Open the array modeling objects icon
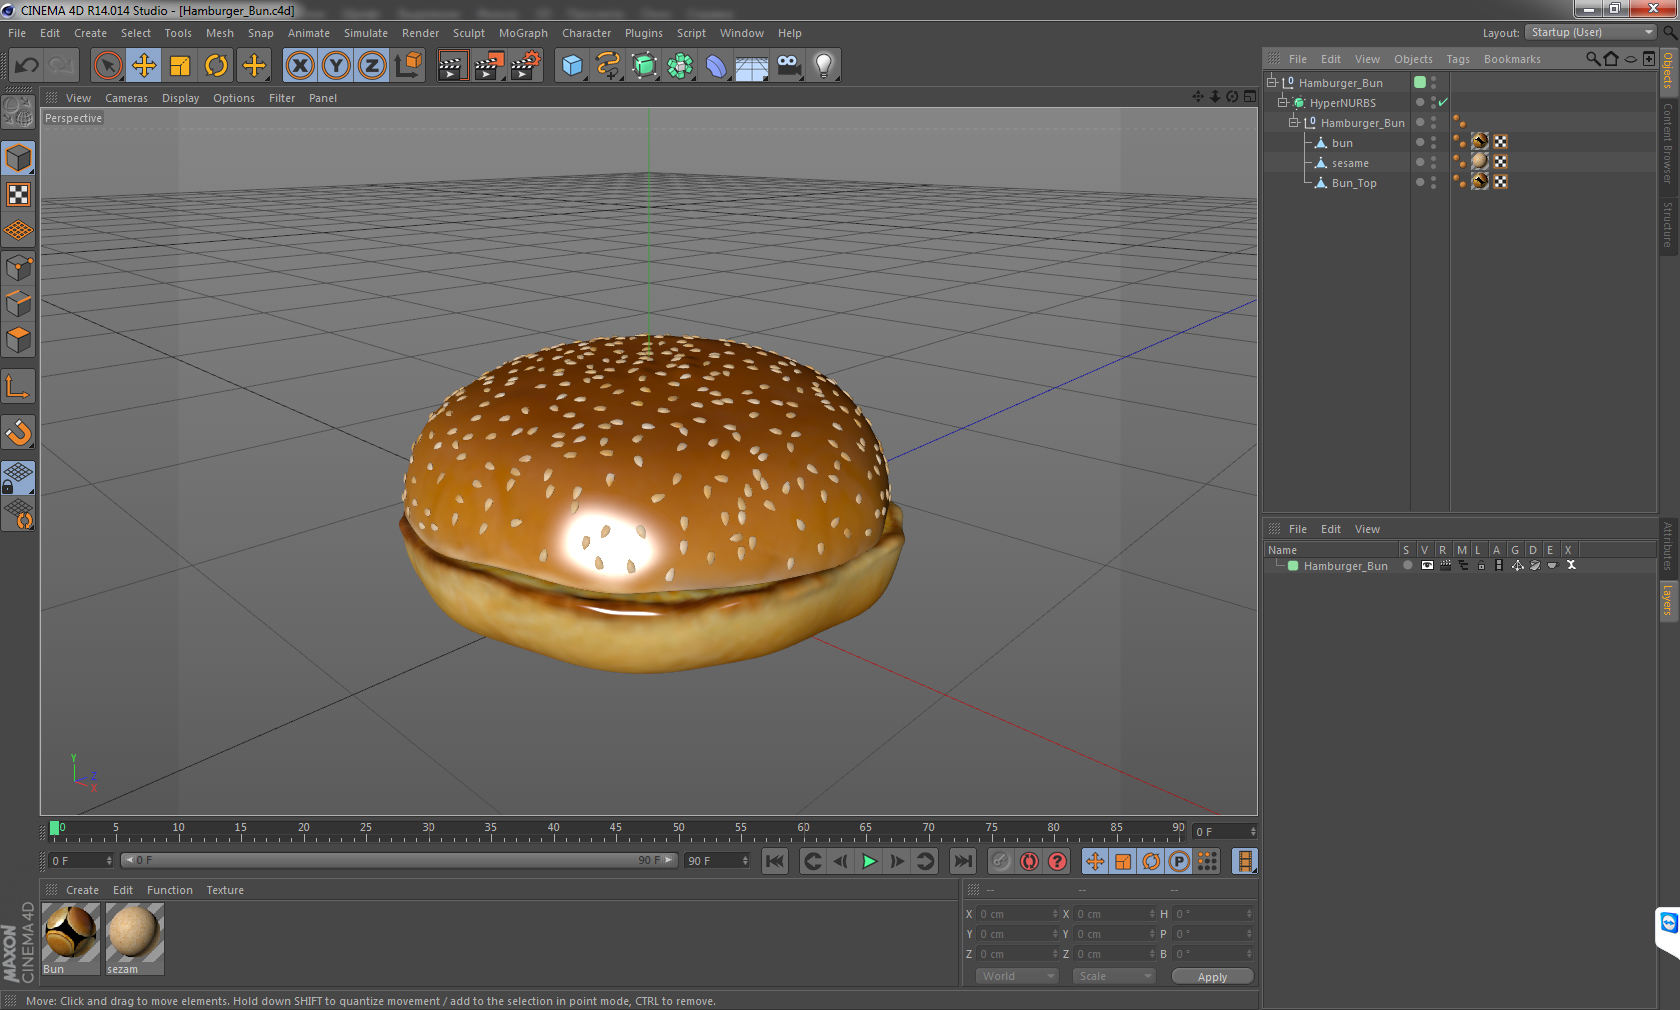Viewport: 1680px width, 1010px height. [680, 66]
